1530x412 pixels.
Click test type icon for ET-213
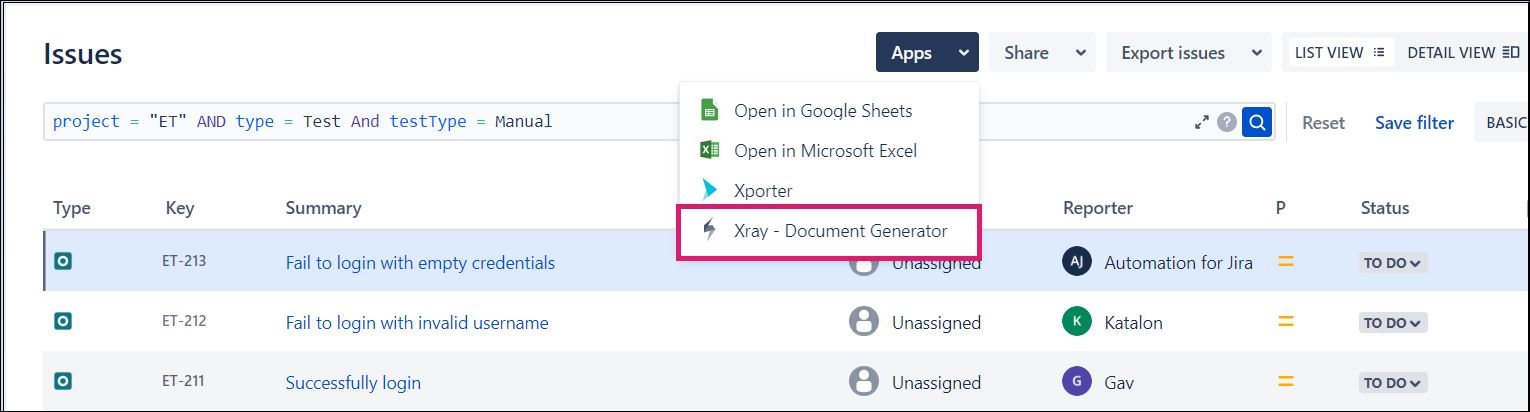coord(62,262)
